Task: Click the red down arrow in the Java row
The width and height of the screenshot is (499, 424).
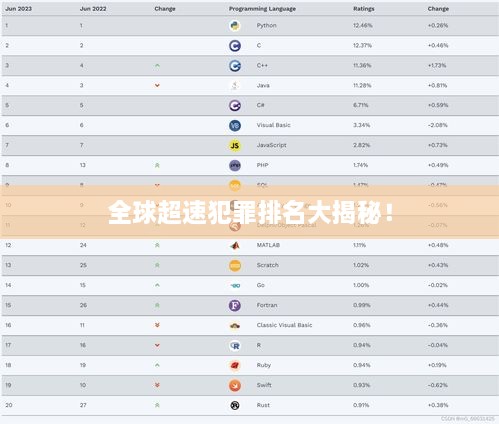Action: [x=157, y=86]
